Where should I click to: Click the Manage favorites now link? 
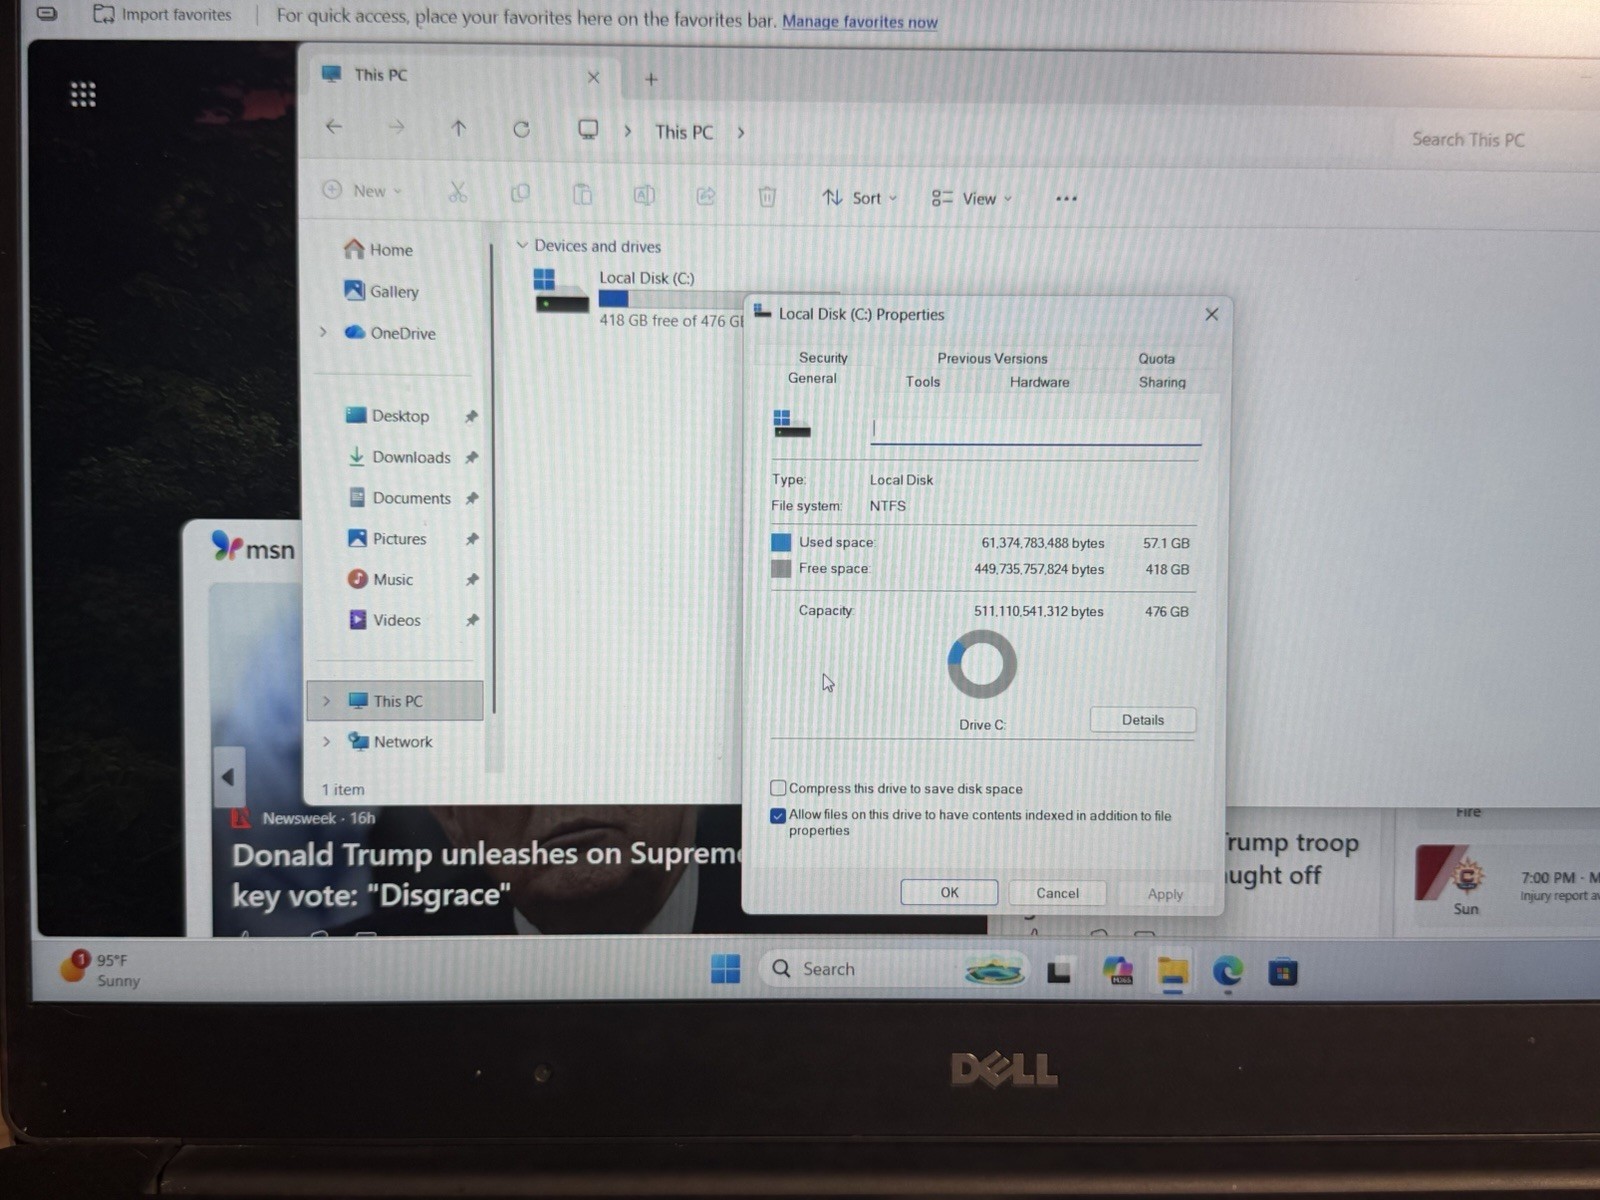(860, 21)
